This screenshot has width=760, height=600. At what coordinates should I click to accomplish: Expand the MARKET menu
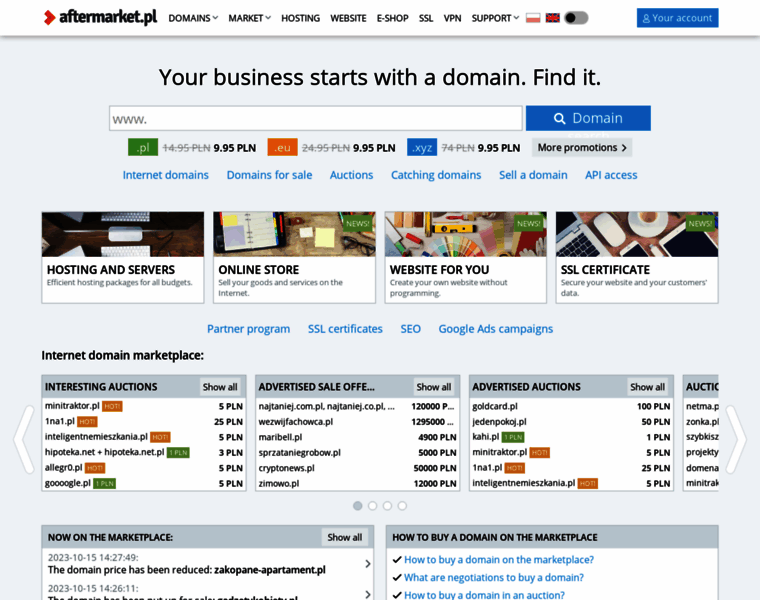249,18
